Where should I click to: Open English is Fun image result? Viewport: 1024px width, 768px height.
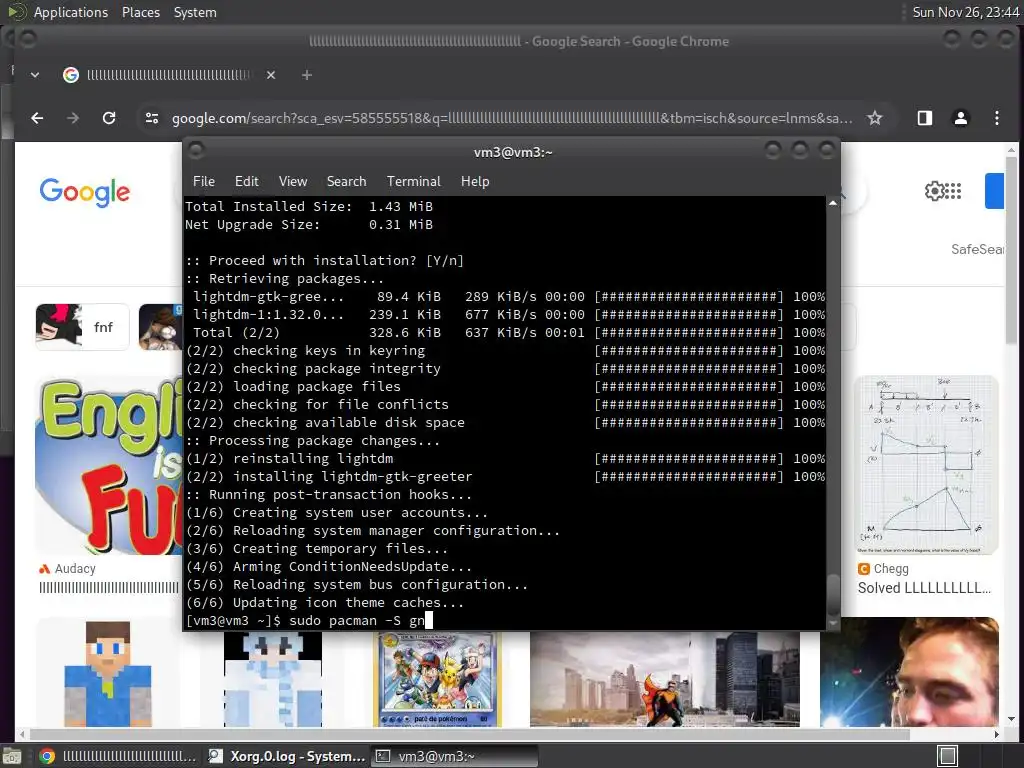click(x=108, y=465)
